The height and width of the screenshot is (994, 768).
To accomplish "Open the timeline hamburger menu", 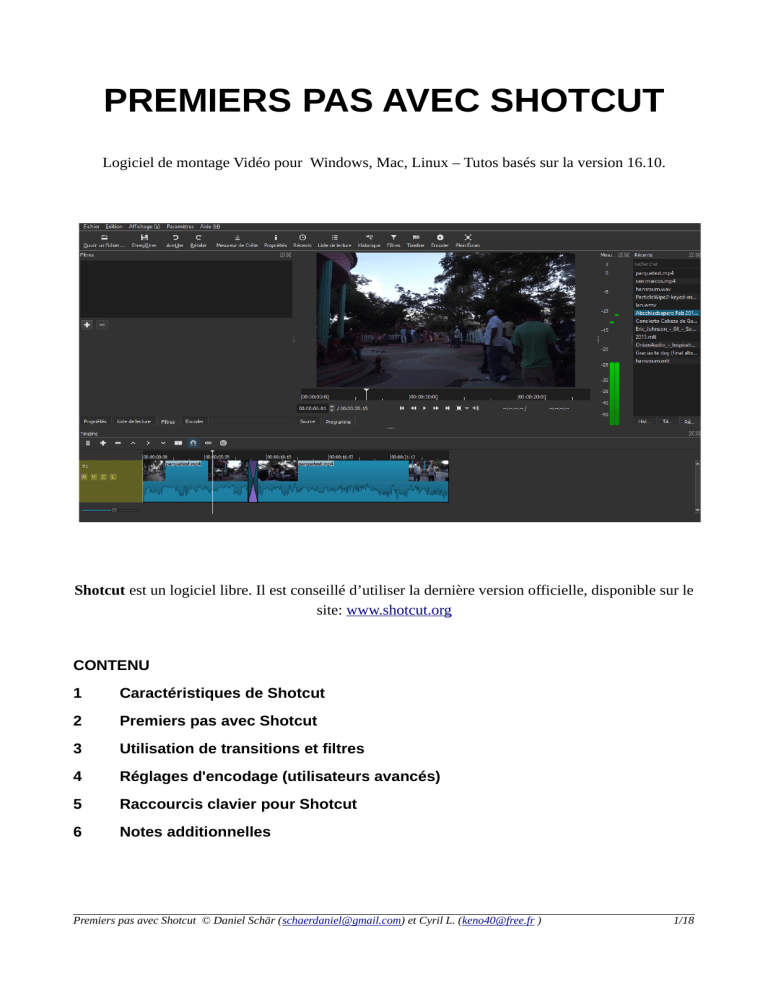I will point(87,442).
